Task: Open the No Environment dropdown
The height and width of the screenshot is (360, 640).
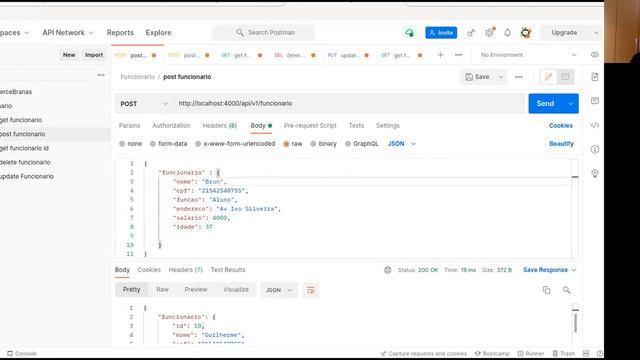Action: point(528,55)
